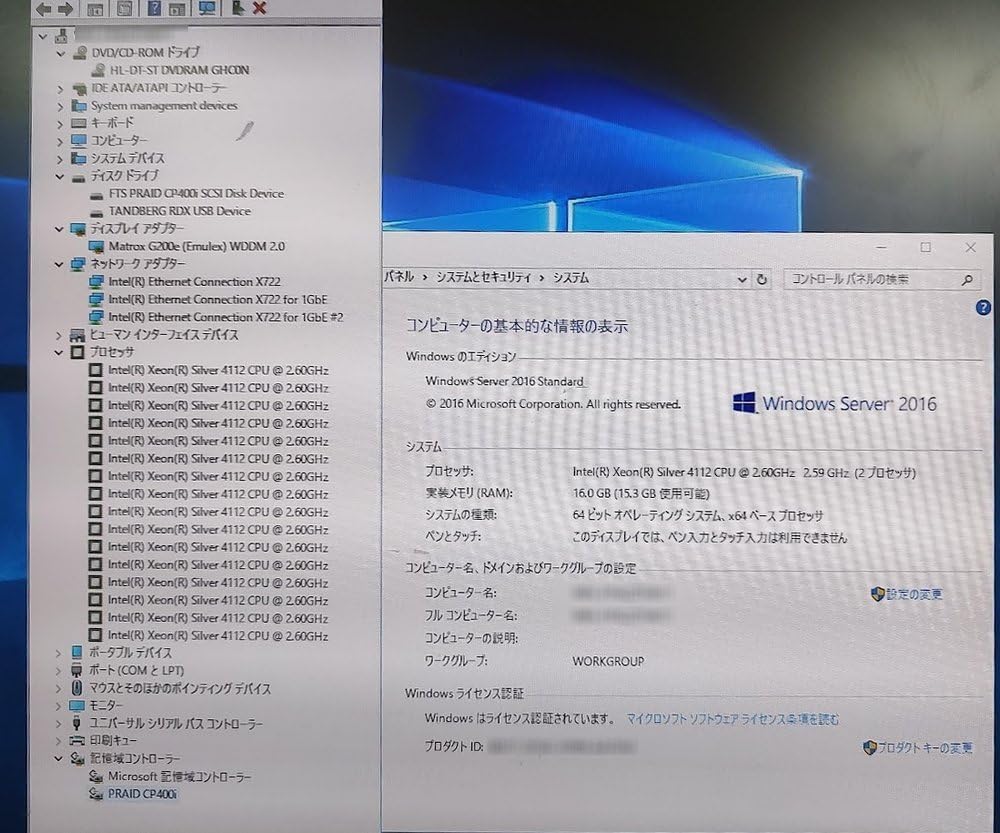
Task: Click the red X uninstall device icon
Action: click(x=260, y=8)
